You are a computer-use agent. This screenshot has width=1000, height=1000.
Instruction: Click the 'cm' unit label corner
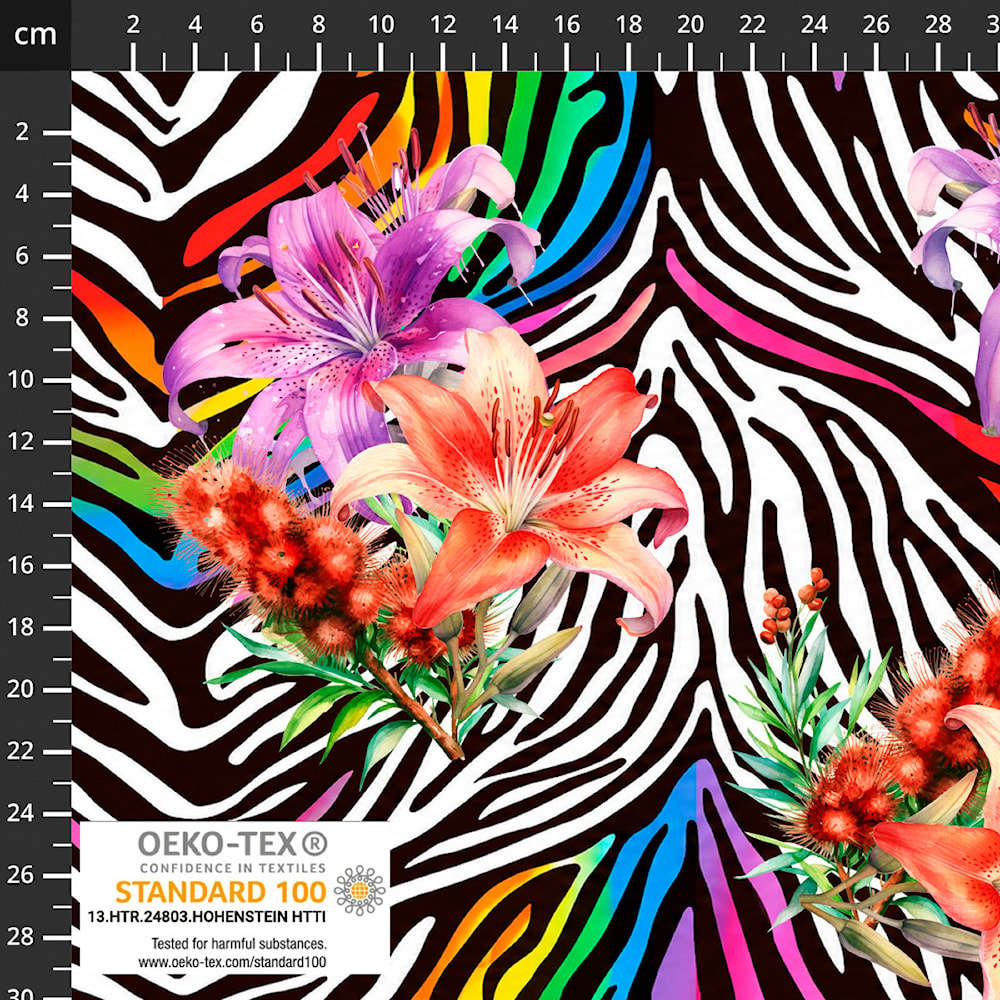point(35,34)
